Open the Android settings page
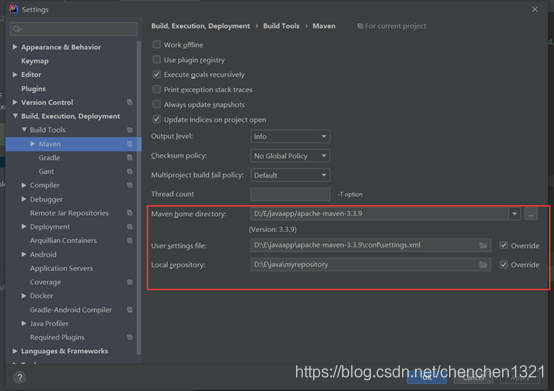The height and width of the screenshot is (391, 554). (43, 254)
